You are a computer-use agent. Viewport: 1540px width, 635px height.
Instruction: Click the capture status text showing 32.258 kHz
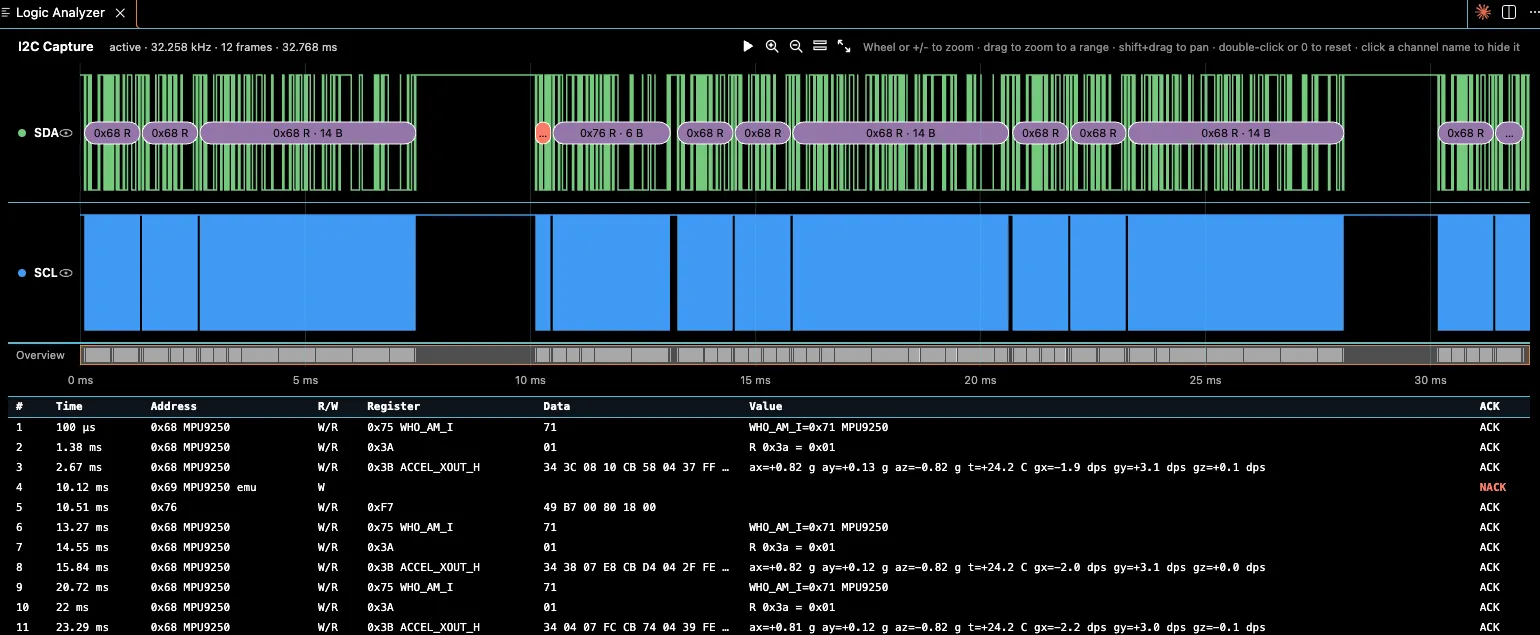point(223,47)
